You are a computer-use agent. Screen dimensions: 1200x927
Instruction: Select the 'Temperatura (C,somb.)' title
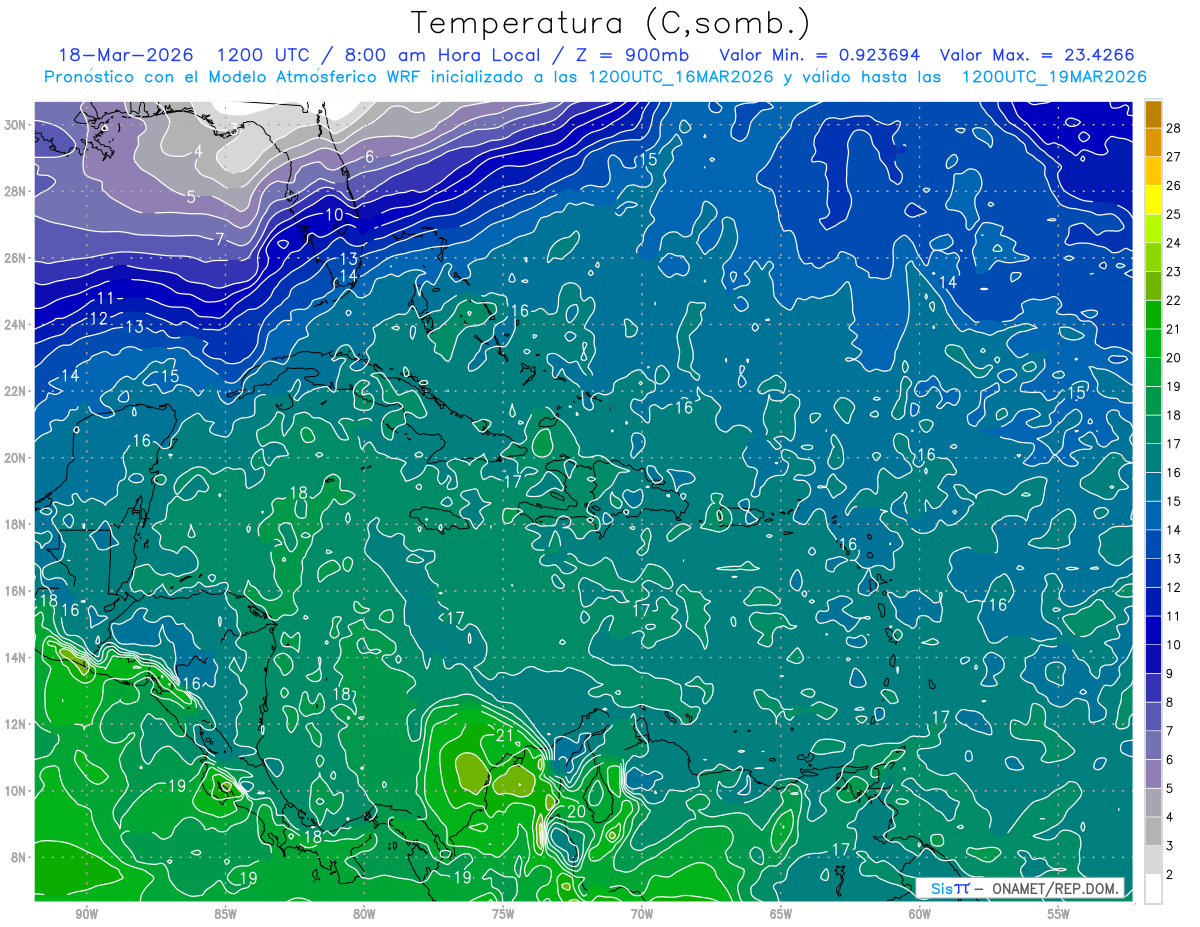(611, 22)
